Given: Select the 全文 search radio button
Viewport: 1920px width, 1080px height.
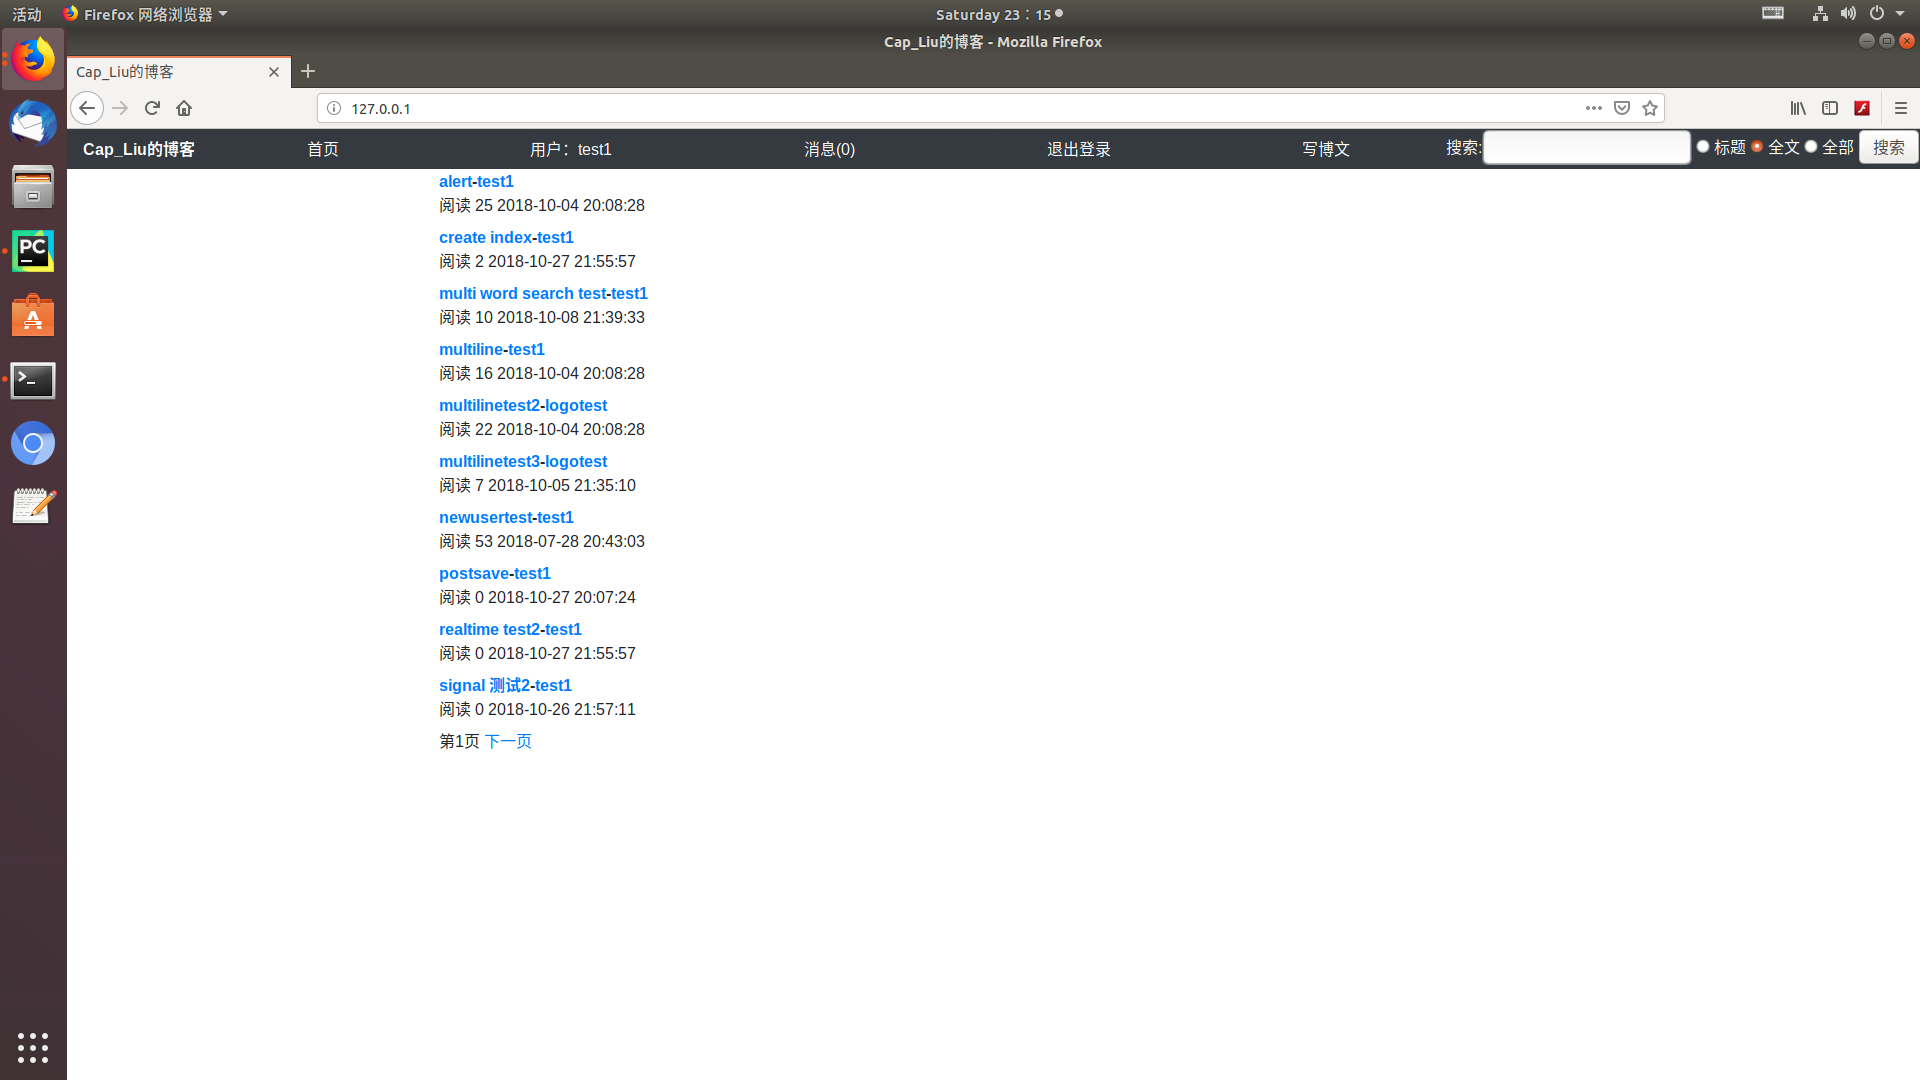Looking at the screenshot, I should (x=1757, y=147).
